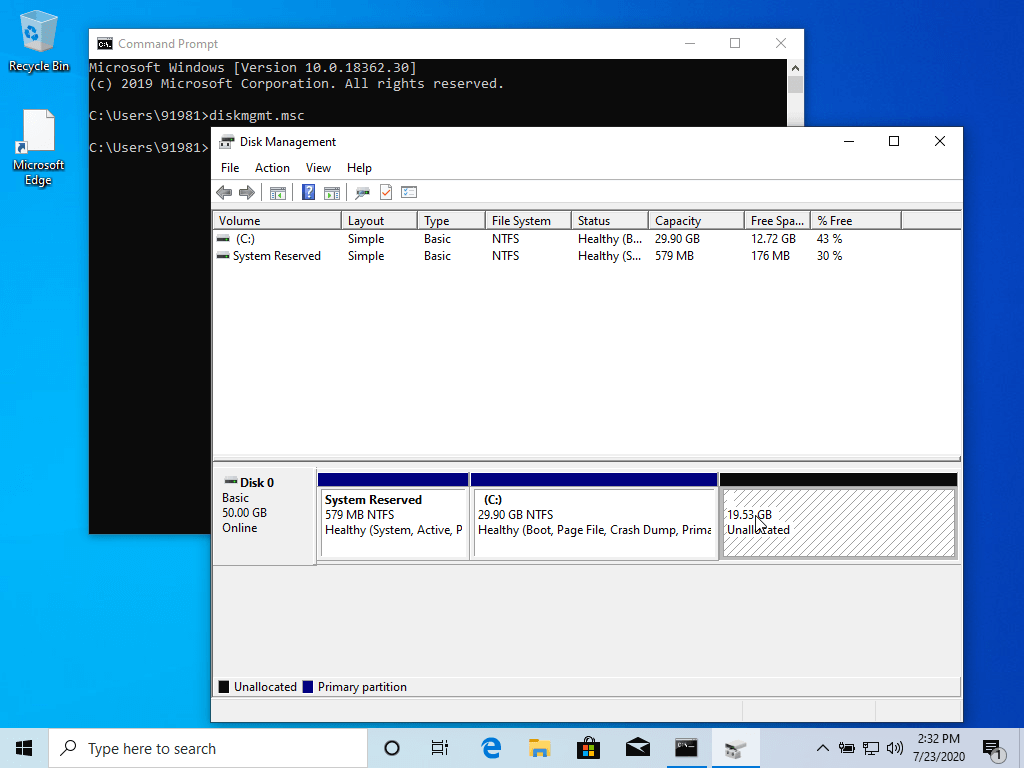Open the checklist Settings toolbar icon
Screen dimensions: 1024x768
pos(409,192)
